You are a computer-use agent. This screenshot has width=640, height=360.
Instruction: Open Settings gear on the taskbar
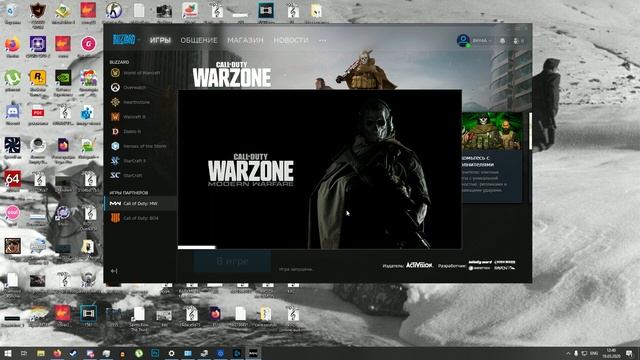(171, 353)
